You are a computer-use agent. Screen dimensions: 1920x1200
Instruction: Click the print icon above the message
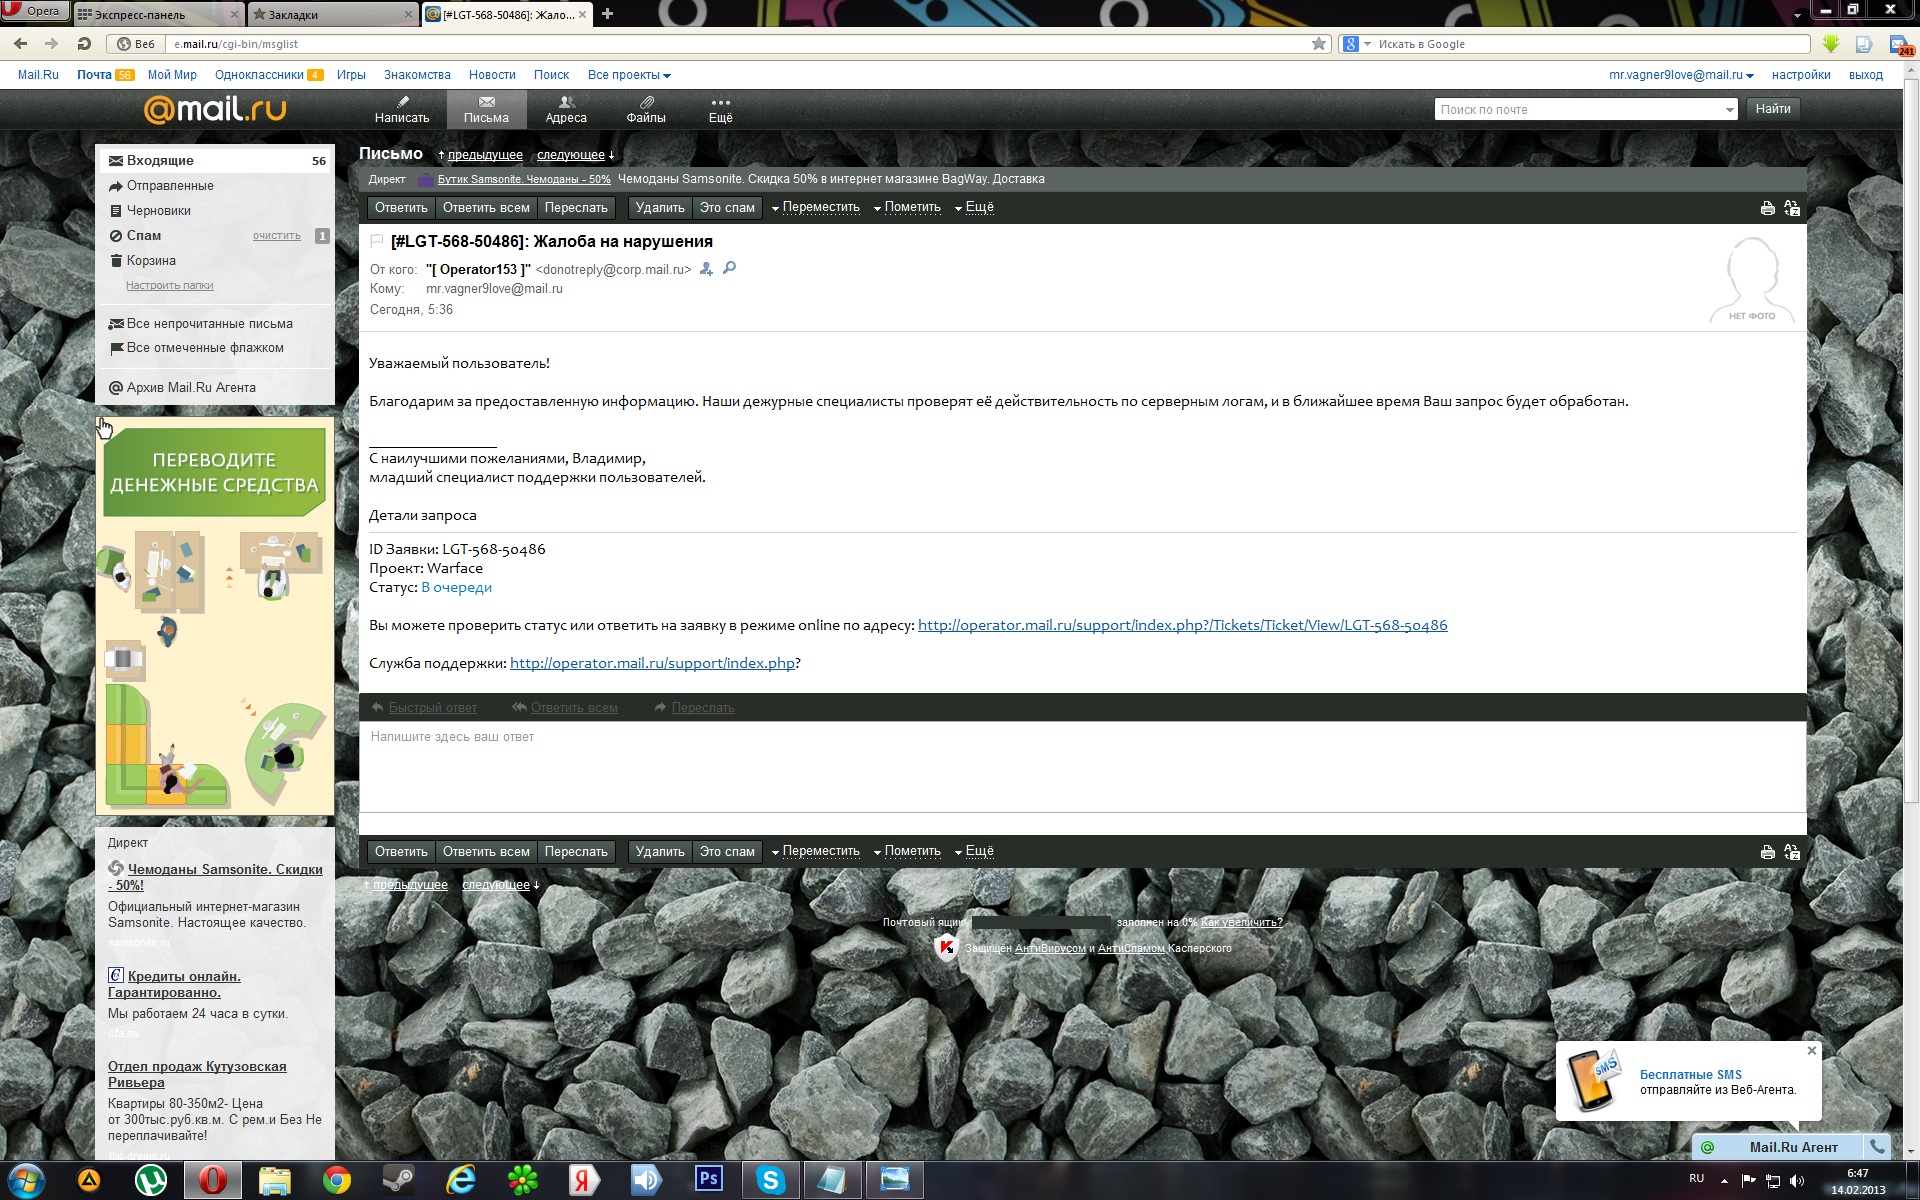click(x=1767, y=208)
